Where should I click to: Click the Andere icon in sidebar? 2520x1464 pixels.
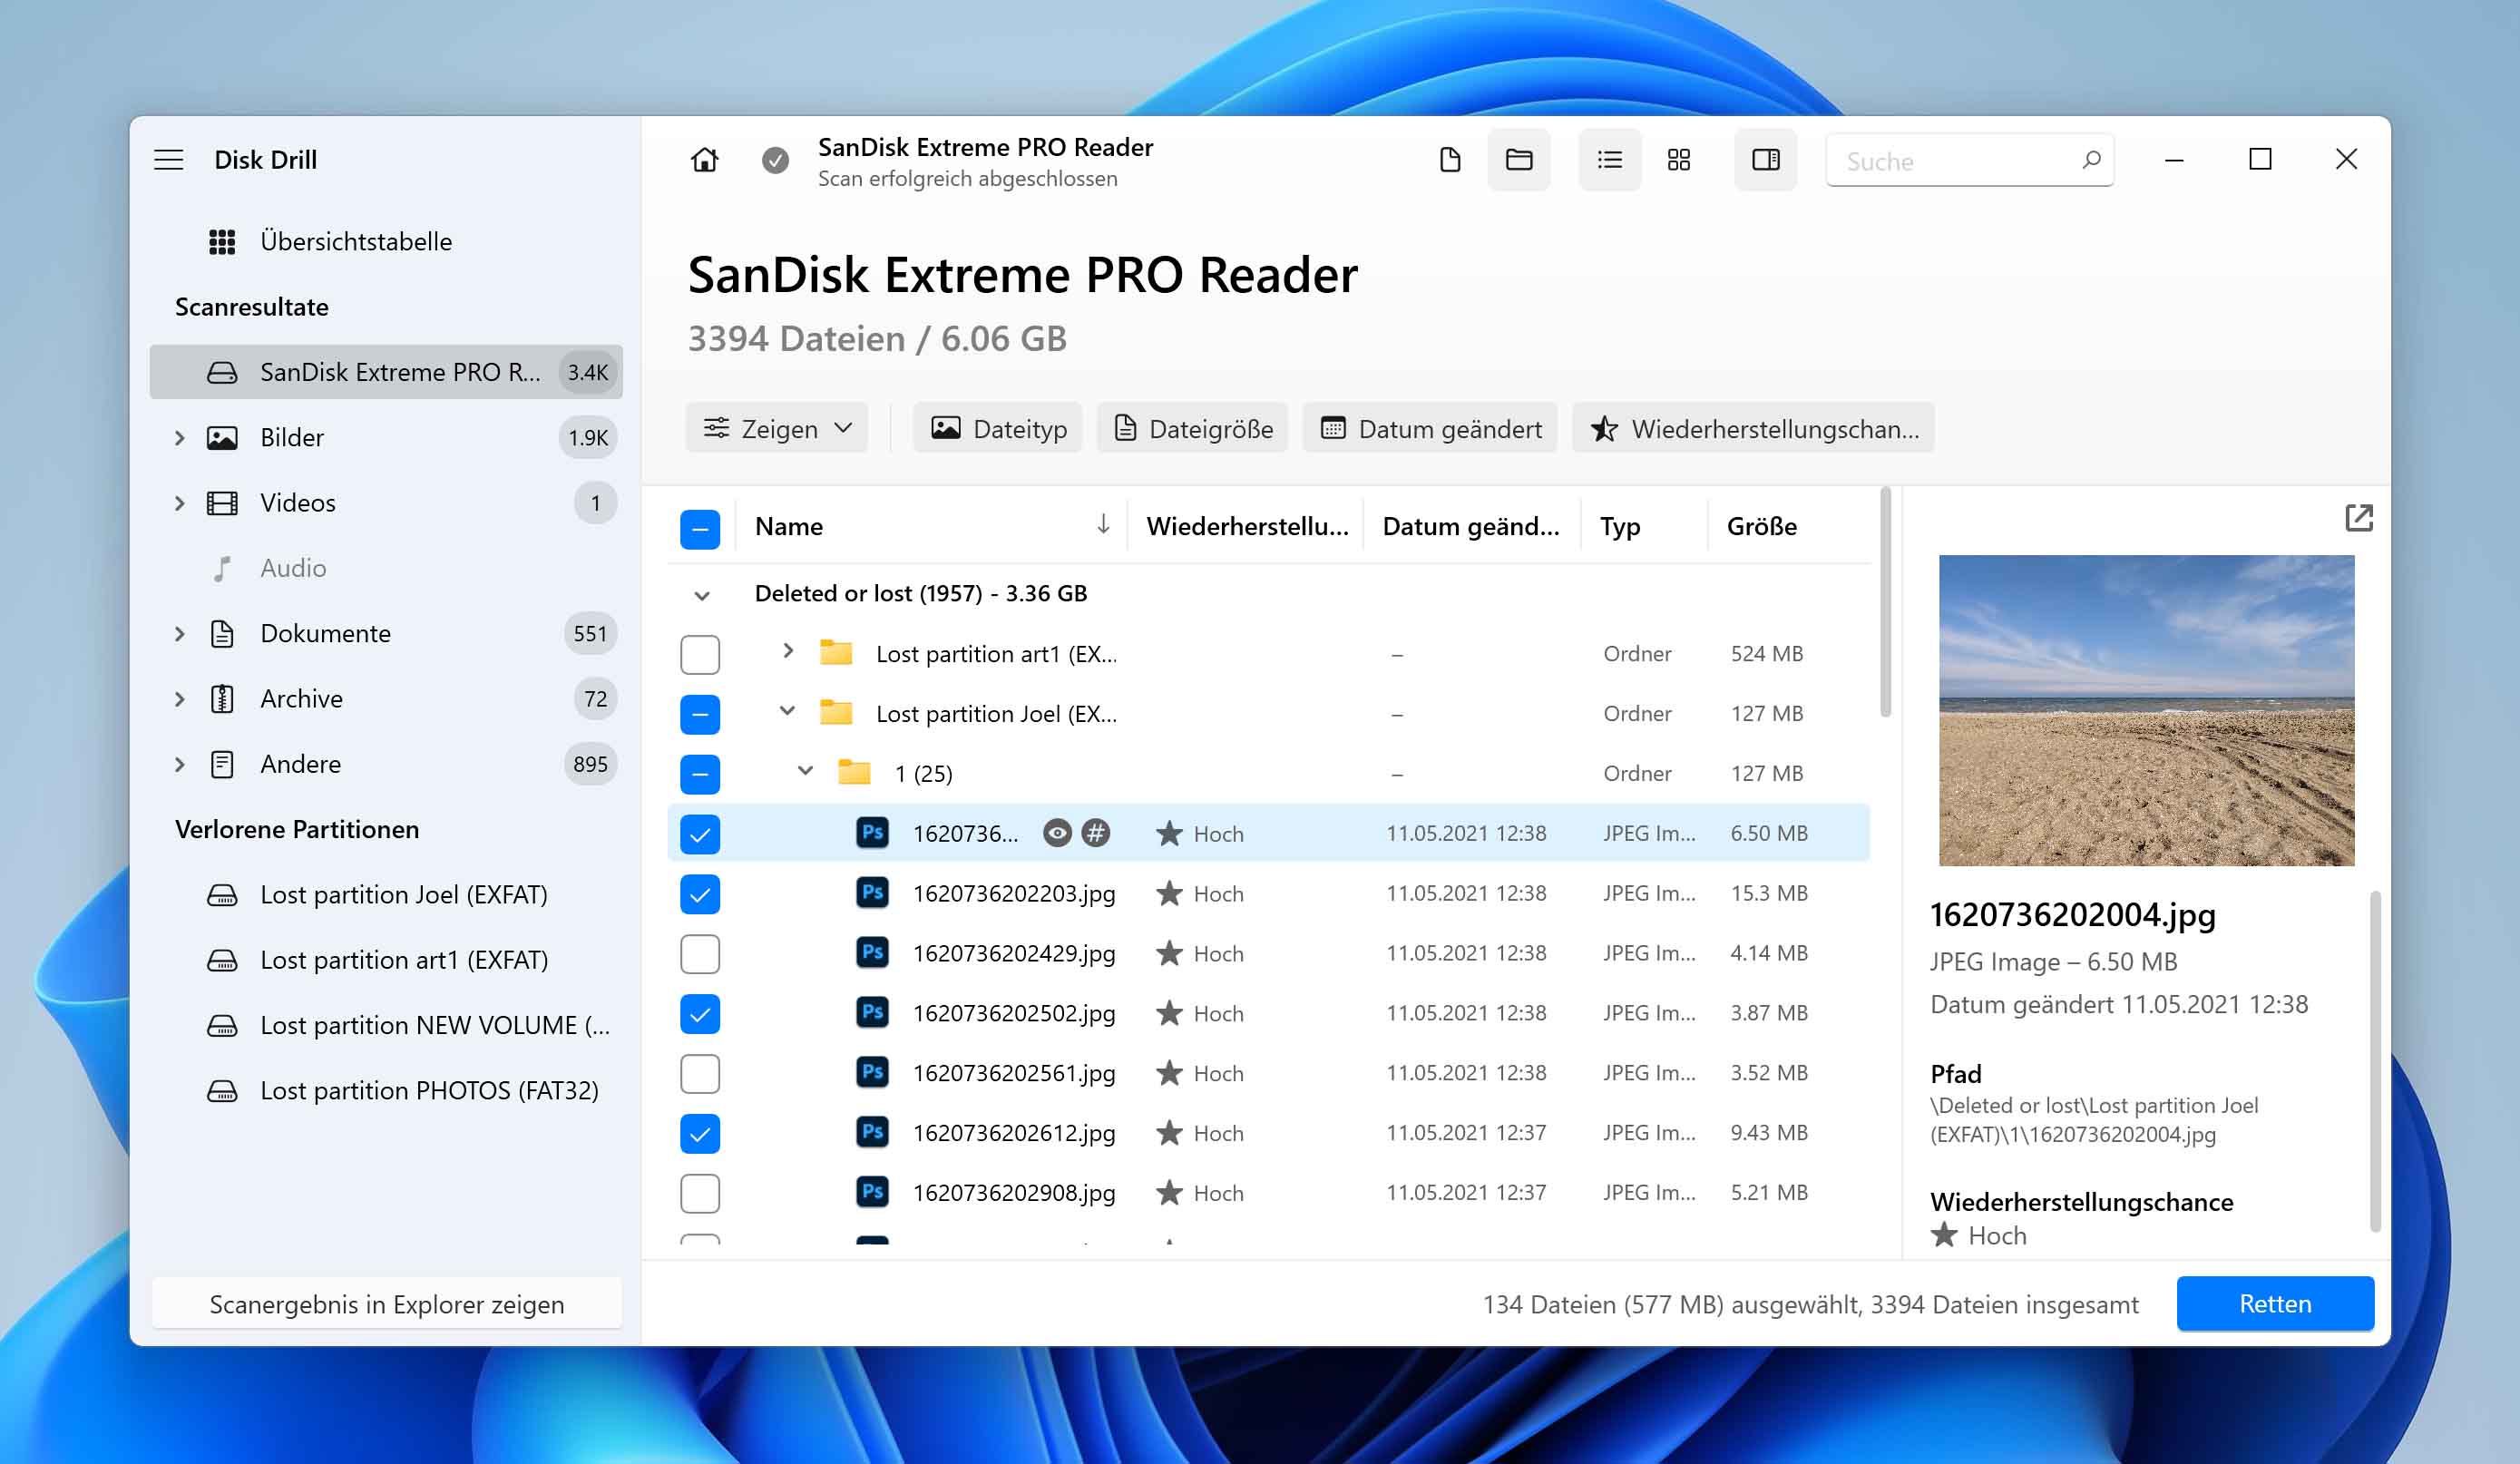click(x=222, y=764)
